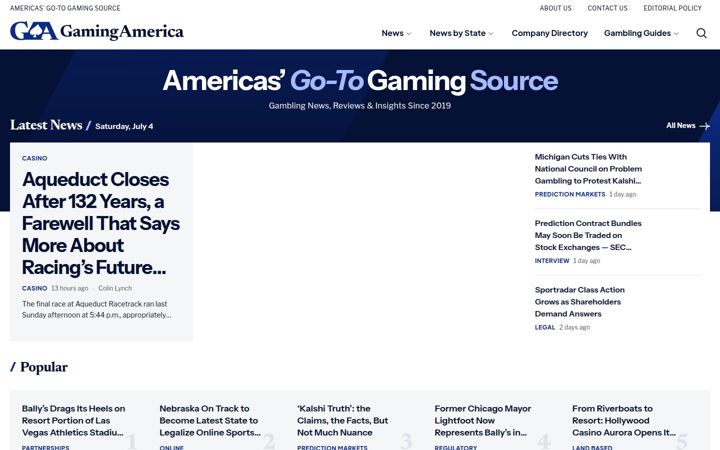The image size is (720, 450).
Task: Click the LEGAL category tag
Action: (545, 327)
